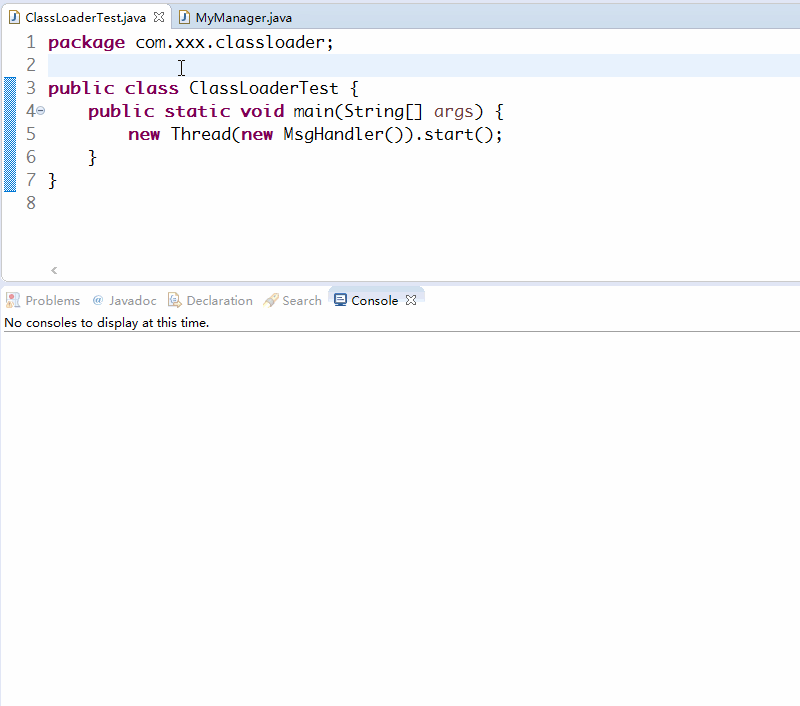The image size is (800, 706).
Task: Click the editor horizontal scroll left arrow
Action: [x=54, y=270]
